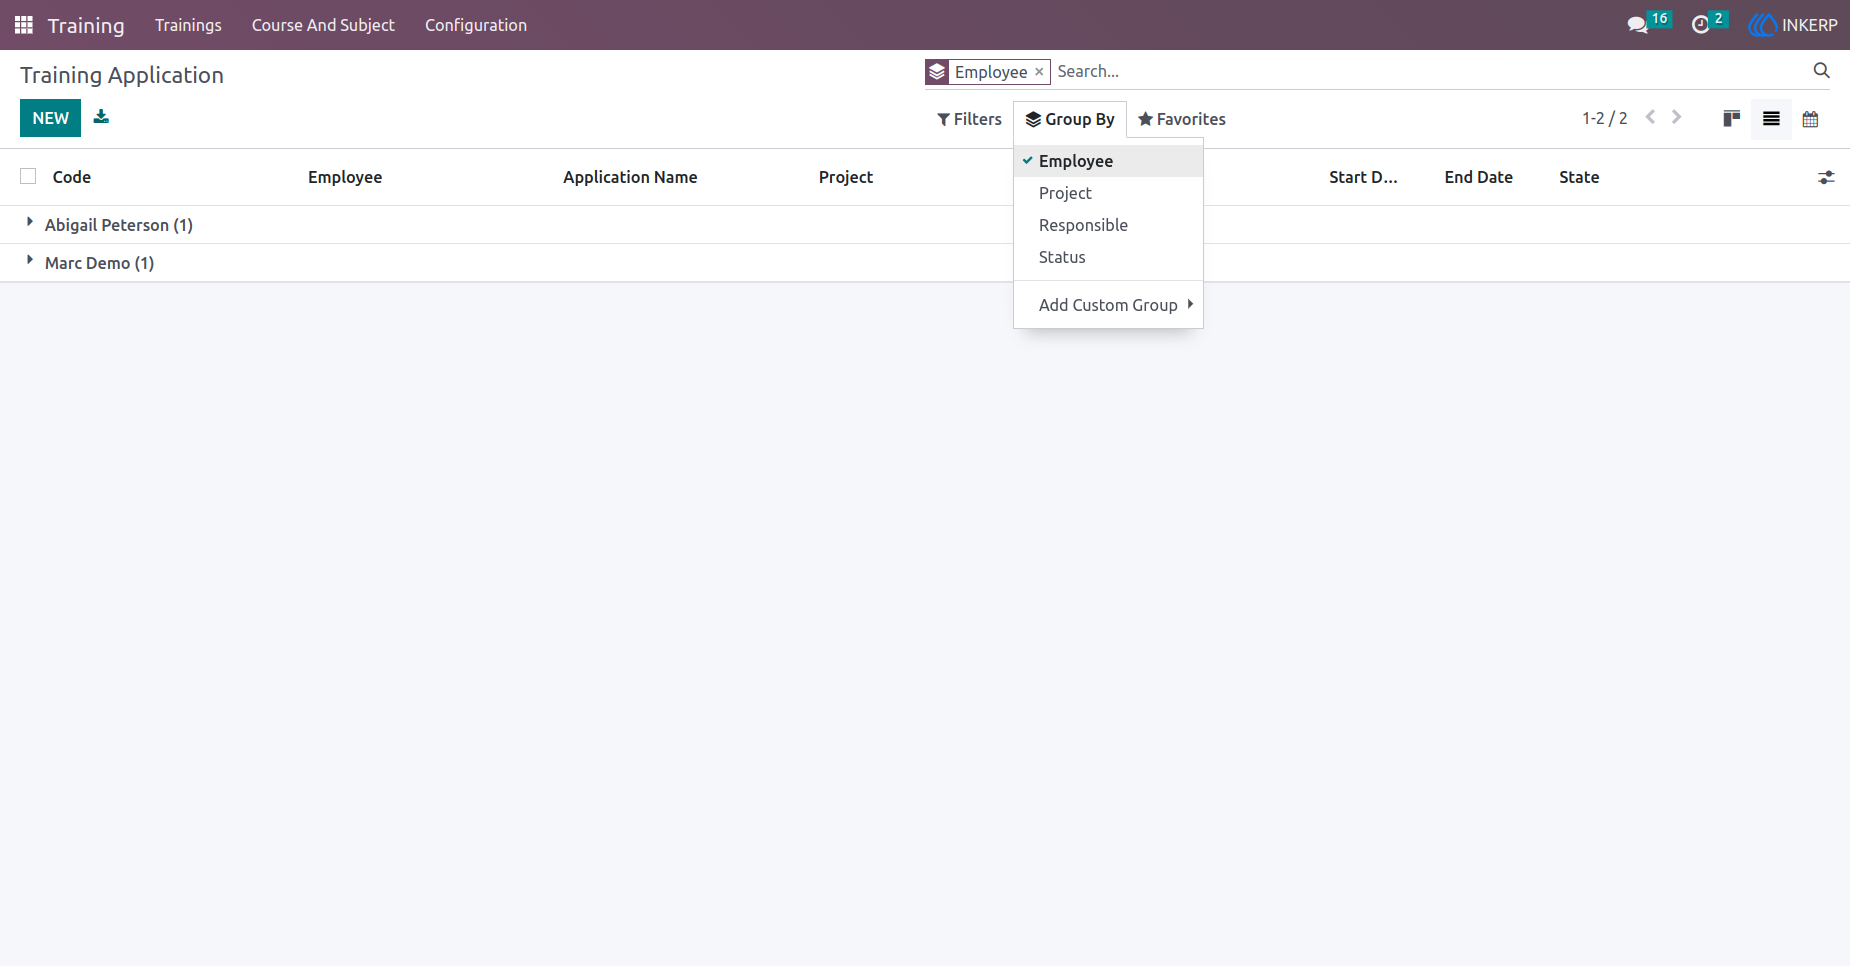Expand Add Custom Group submenu
This screenshot has height=966, width=1850.
[x=1108, y=305]
